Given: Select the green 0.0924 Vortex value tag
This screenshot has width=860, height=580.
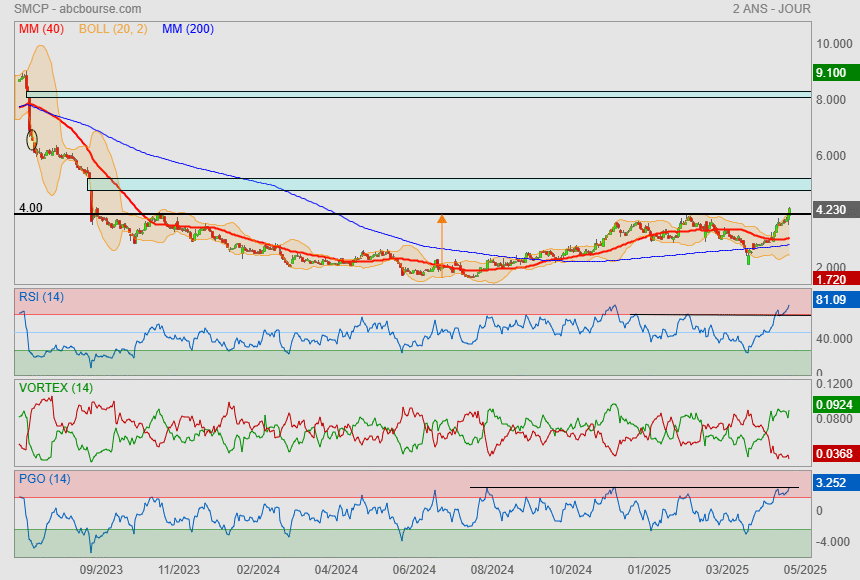Looking at the screenshot, I should click(836, 404).
